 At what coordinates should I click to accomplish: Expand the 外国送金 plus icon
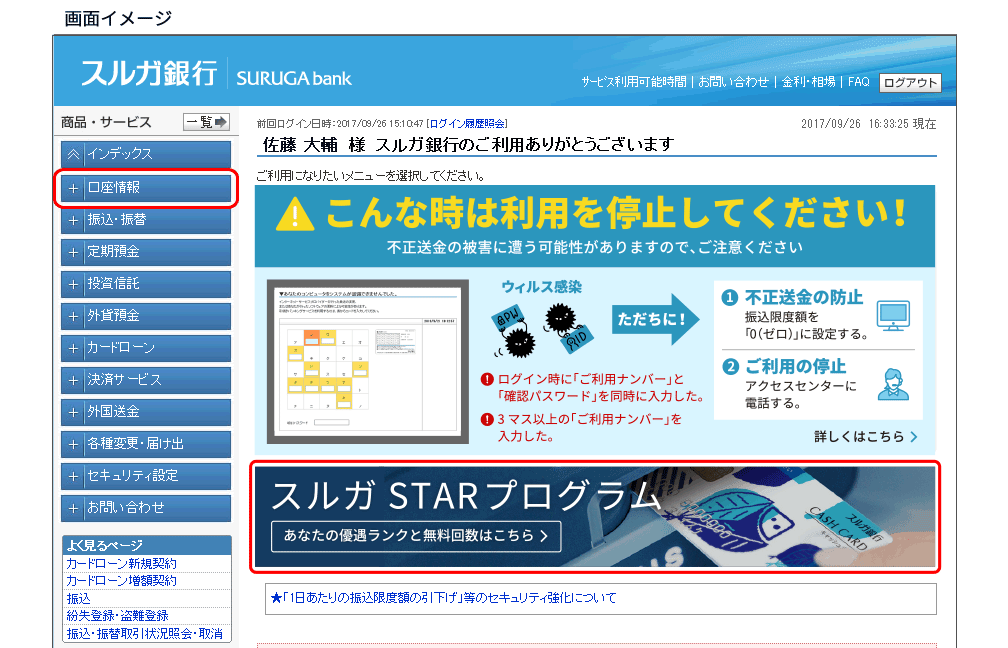click(73, 412)
